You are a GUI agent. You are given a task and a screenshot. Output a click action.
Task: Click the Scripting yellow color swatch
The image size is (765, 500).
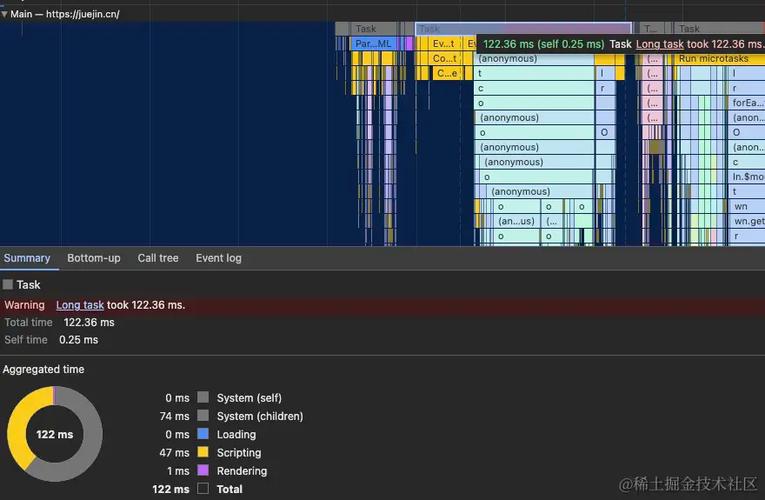203,452
